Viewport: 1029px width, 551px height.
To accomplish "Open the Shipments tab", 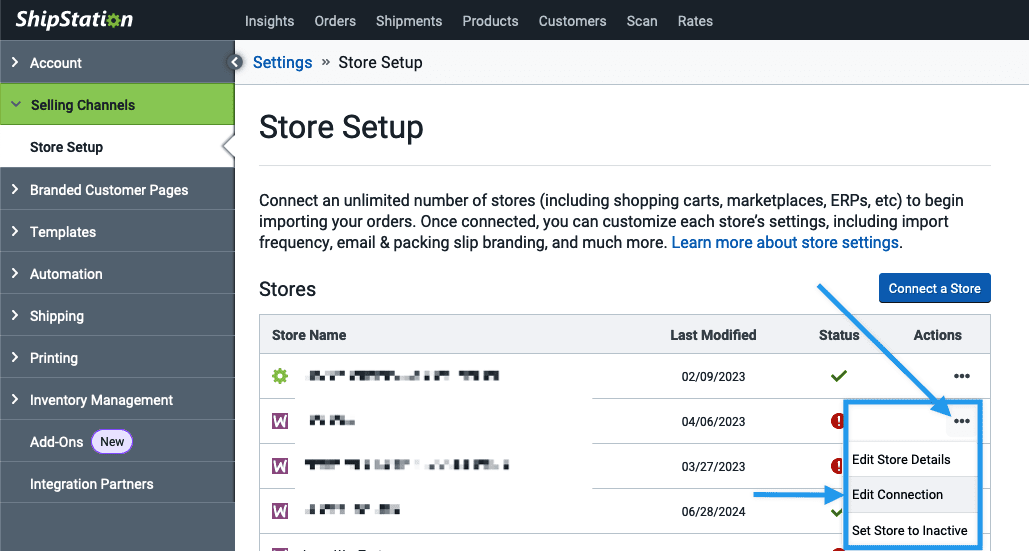I will tap(409, 21).
